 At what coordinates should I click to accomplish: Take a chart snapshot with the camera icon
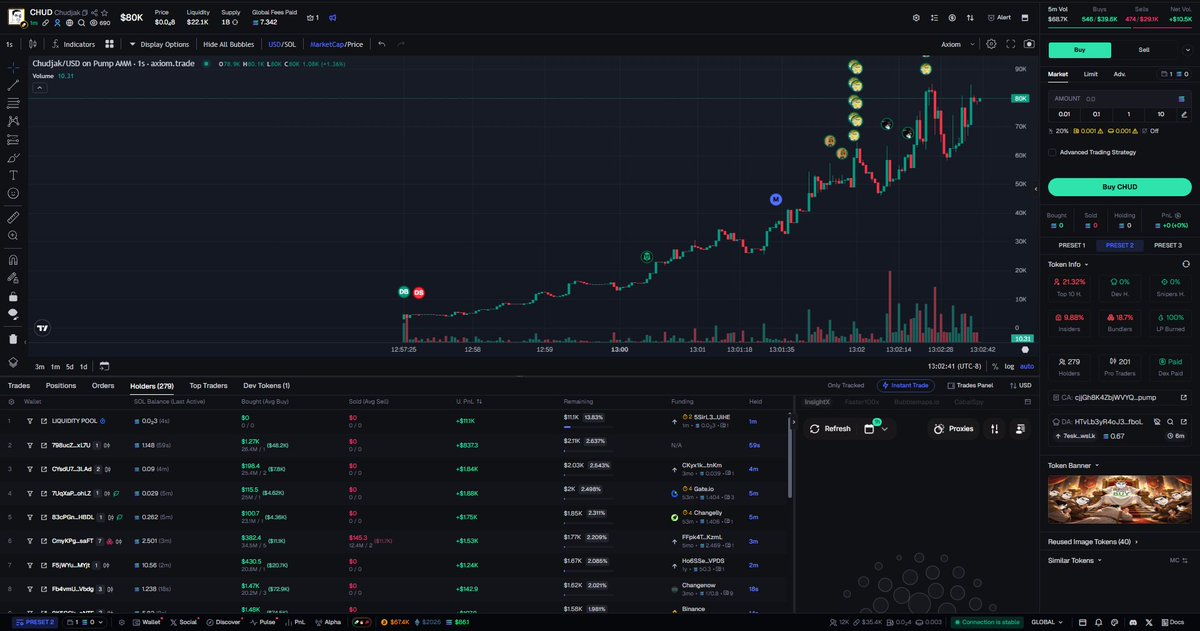coord(1029,44)
